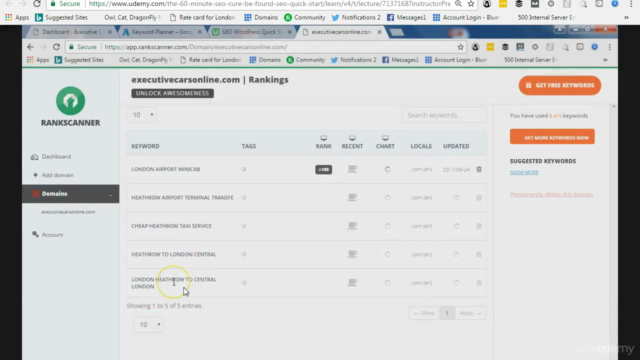The width and height of the screenshot is (640, 360).
Task: Edit tags for Heathrow Airport Terminal Transfe
Action: click(x=244, y=198)
